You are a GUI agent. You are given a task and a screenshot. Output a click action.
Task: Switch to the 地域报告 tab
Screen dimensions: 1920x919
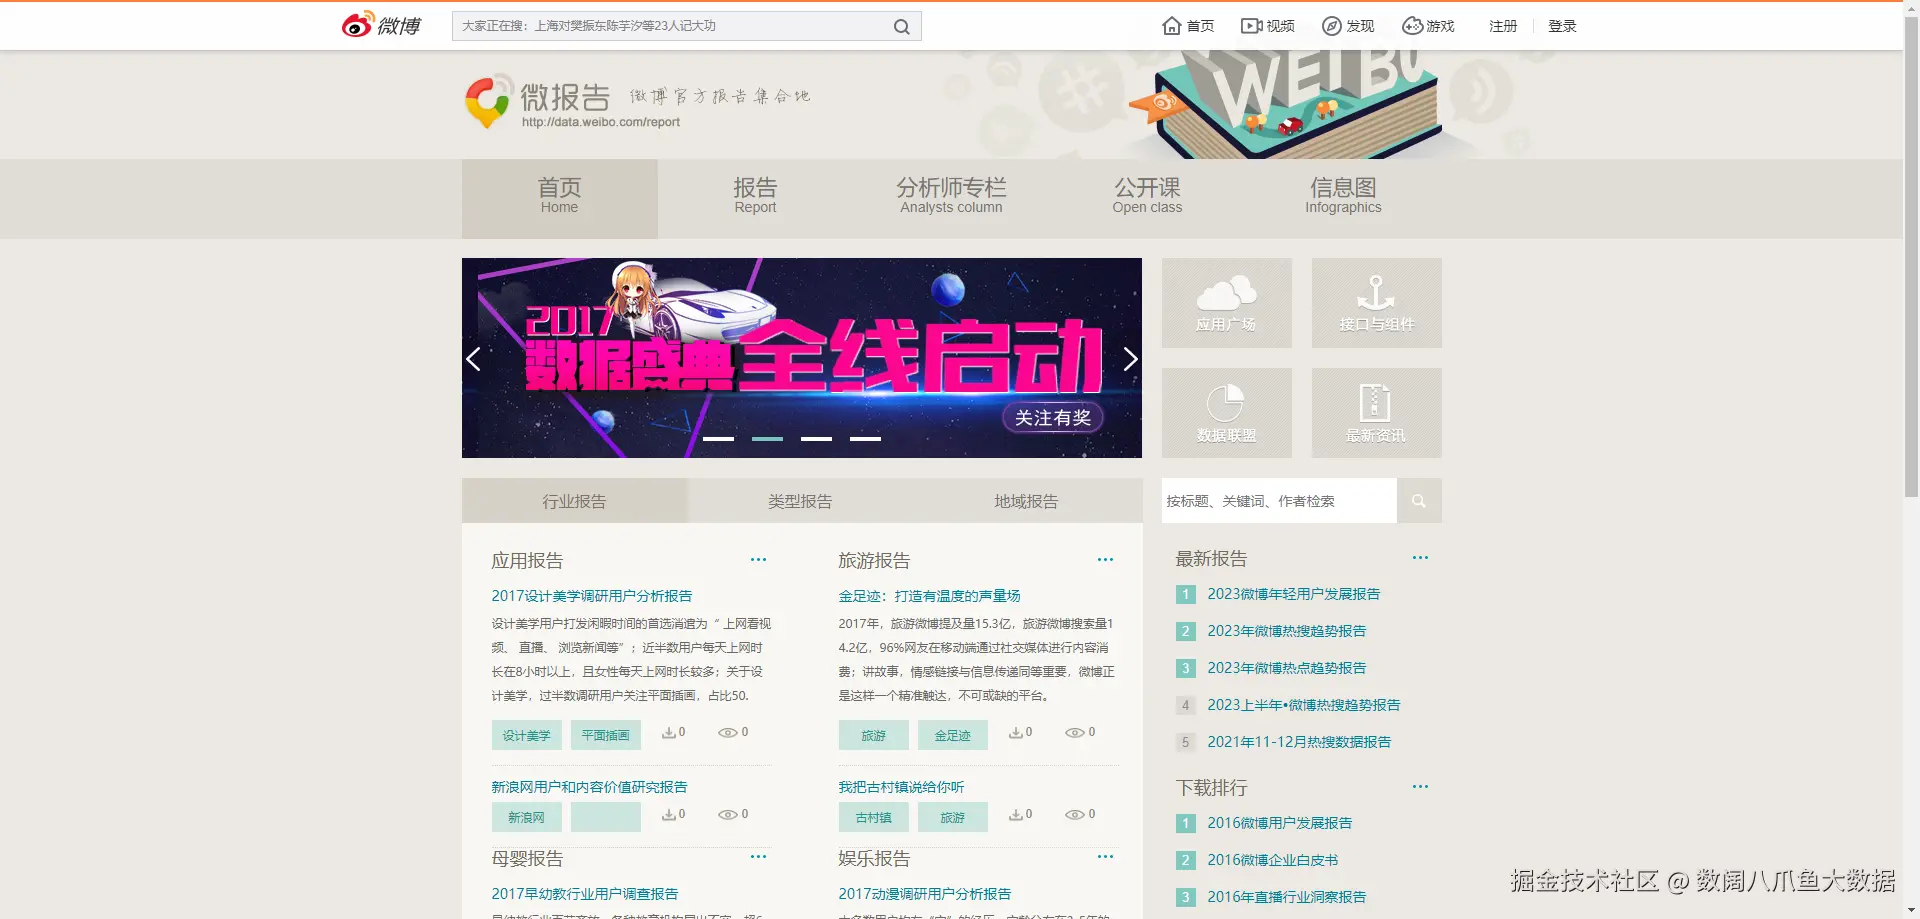[1026, 501]
